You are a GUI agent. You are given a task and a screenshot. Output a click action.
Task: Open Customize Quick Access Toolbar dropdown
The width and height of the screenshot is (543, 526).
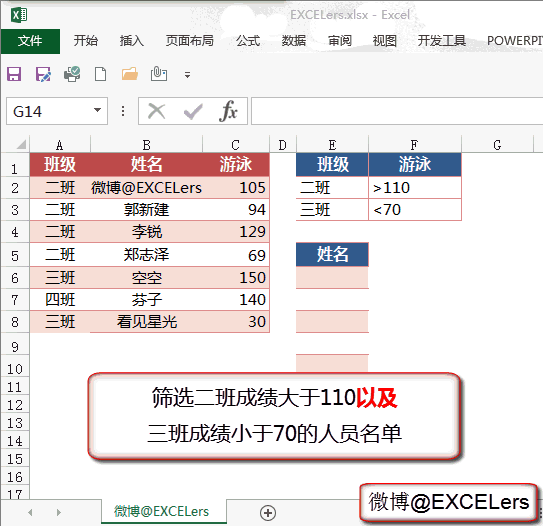pyautogui.click(x=187, y=75)
